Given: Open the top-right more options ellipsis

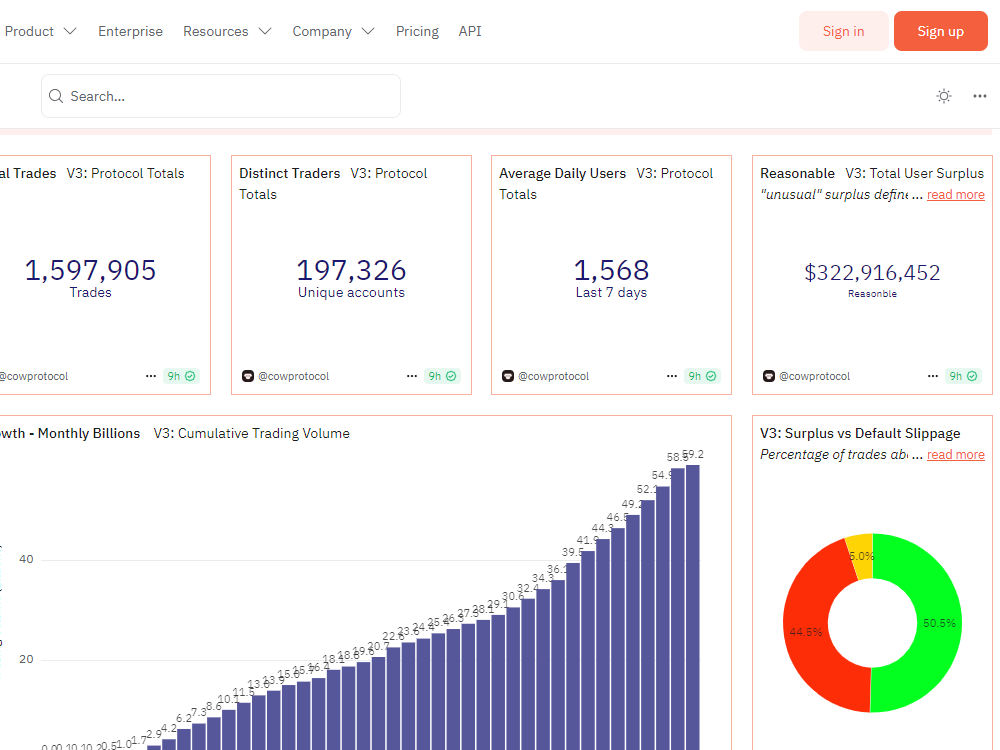Looking at the screenshot, I should point(980,96).
